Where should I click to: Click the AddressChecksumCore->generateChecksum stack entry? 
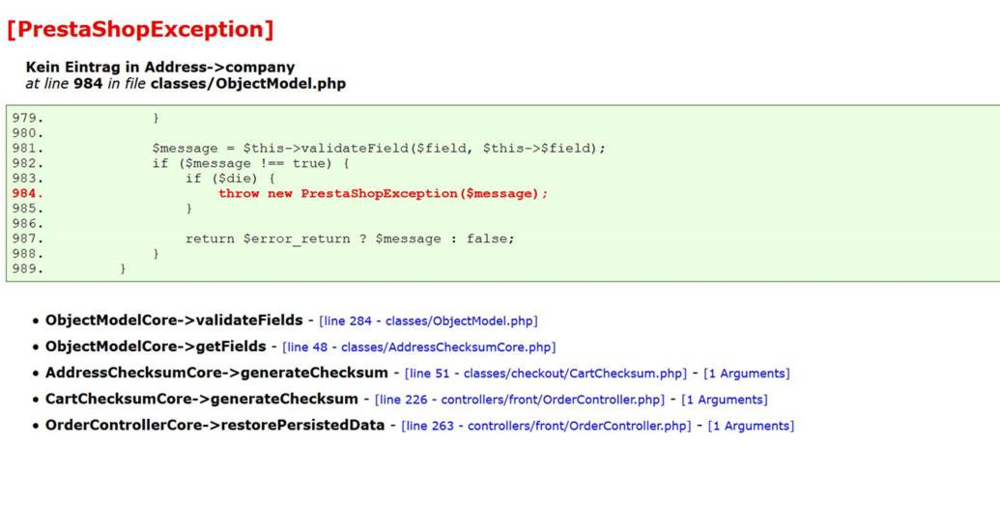point(217,373)
